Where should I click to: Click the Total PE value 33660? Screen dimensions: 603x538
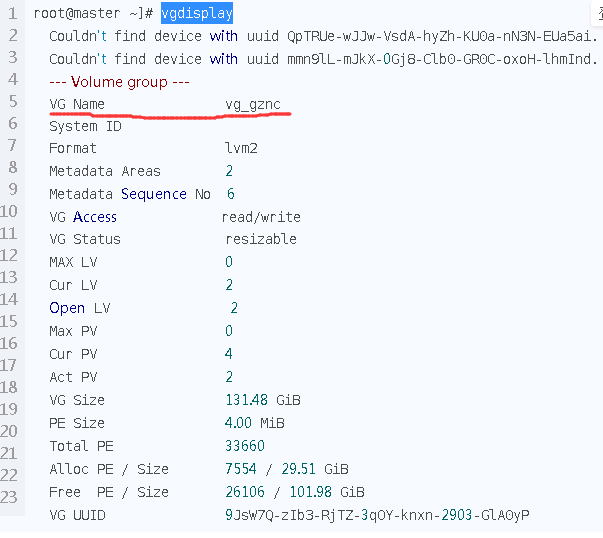coord(245,446)
